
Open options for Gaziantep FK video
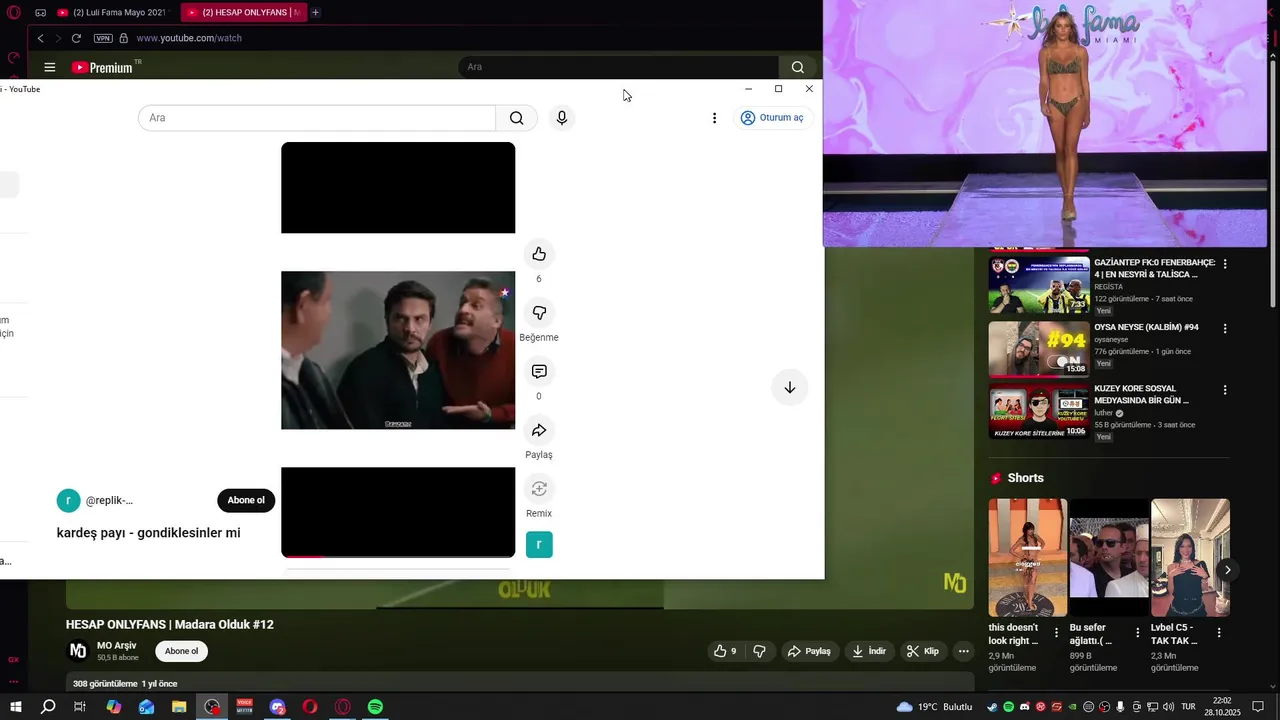click(1225, 265)
